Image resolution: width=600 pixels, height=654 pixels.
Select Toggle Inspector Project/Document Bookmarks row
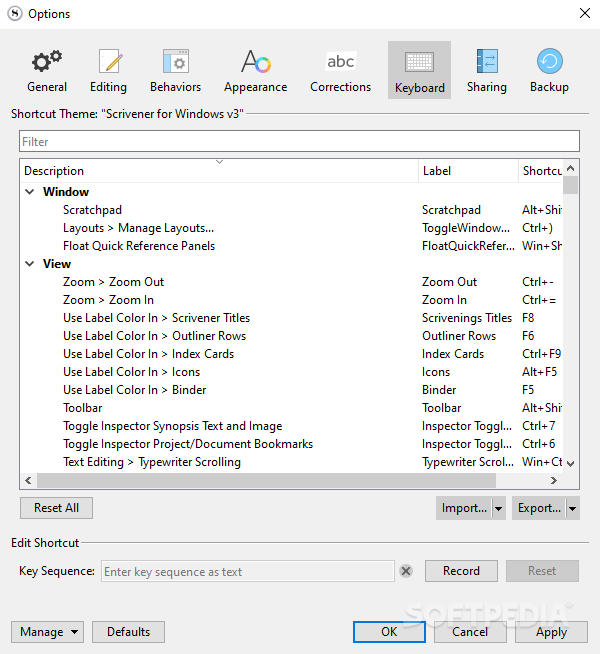pyautogui.click(x=291, y=444)
